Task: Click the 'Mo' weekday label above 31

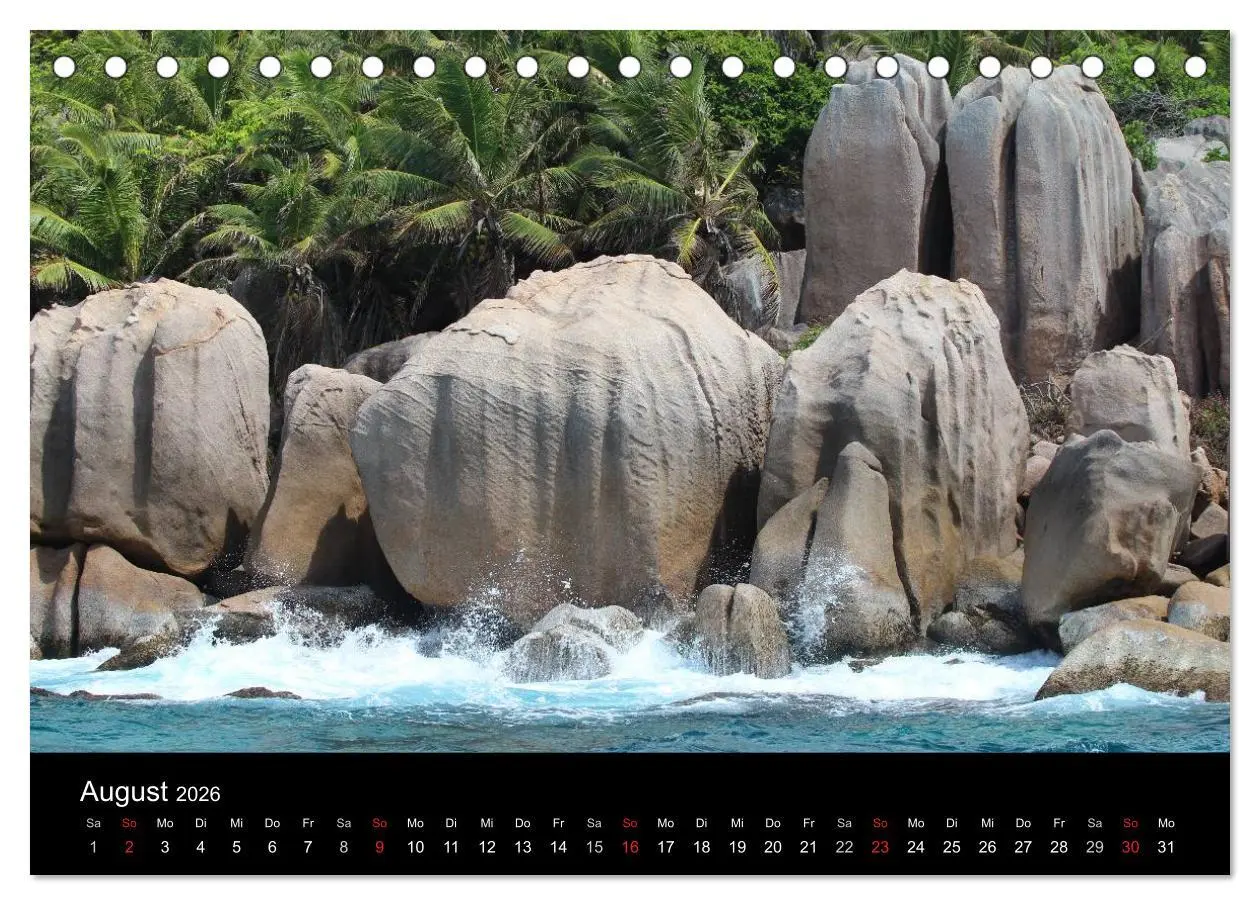Action: 1166,823
